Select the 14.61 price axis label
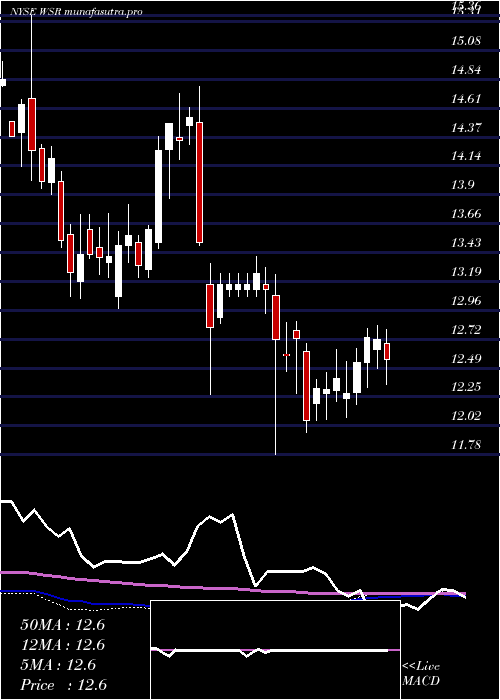 click(x=466, y=99)
